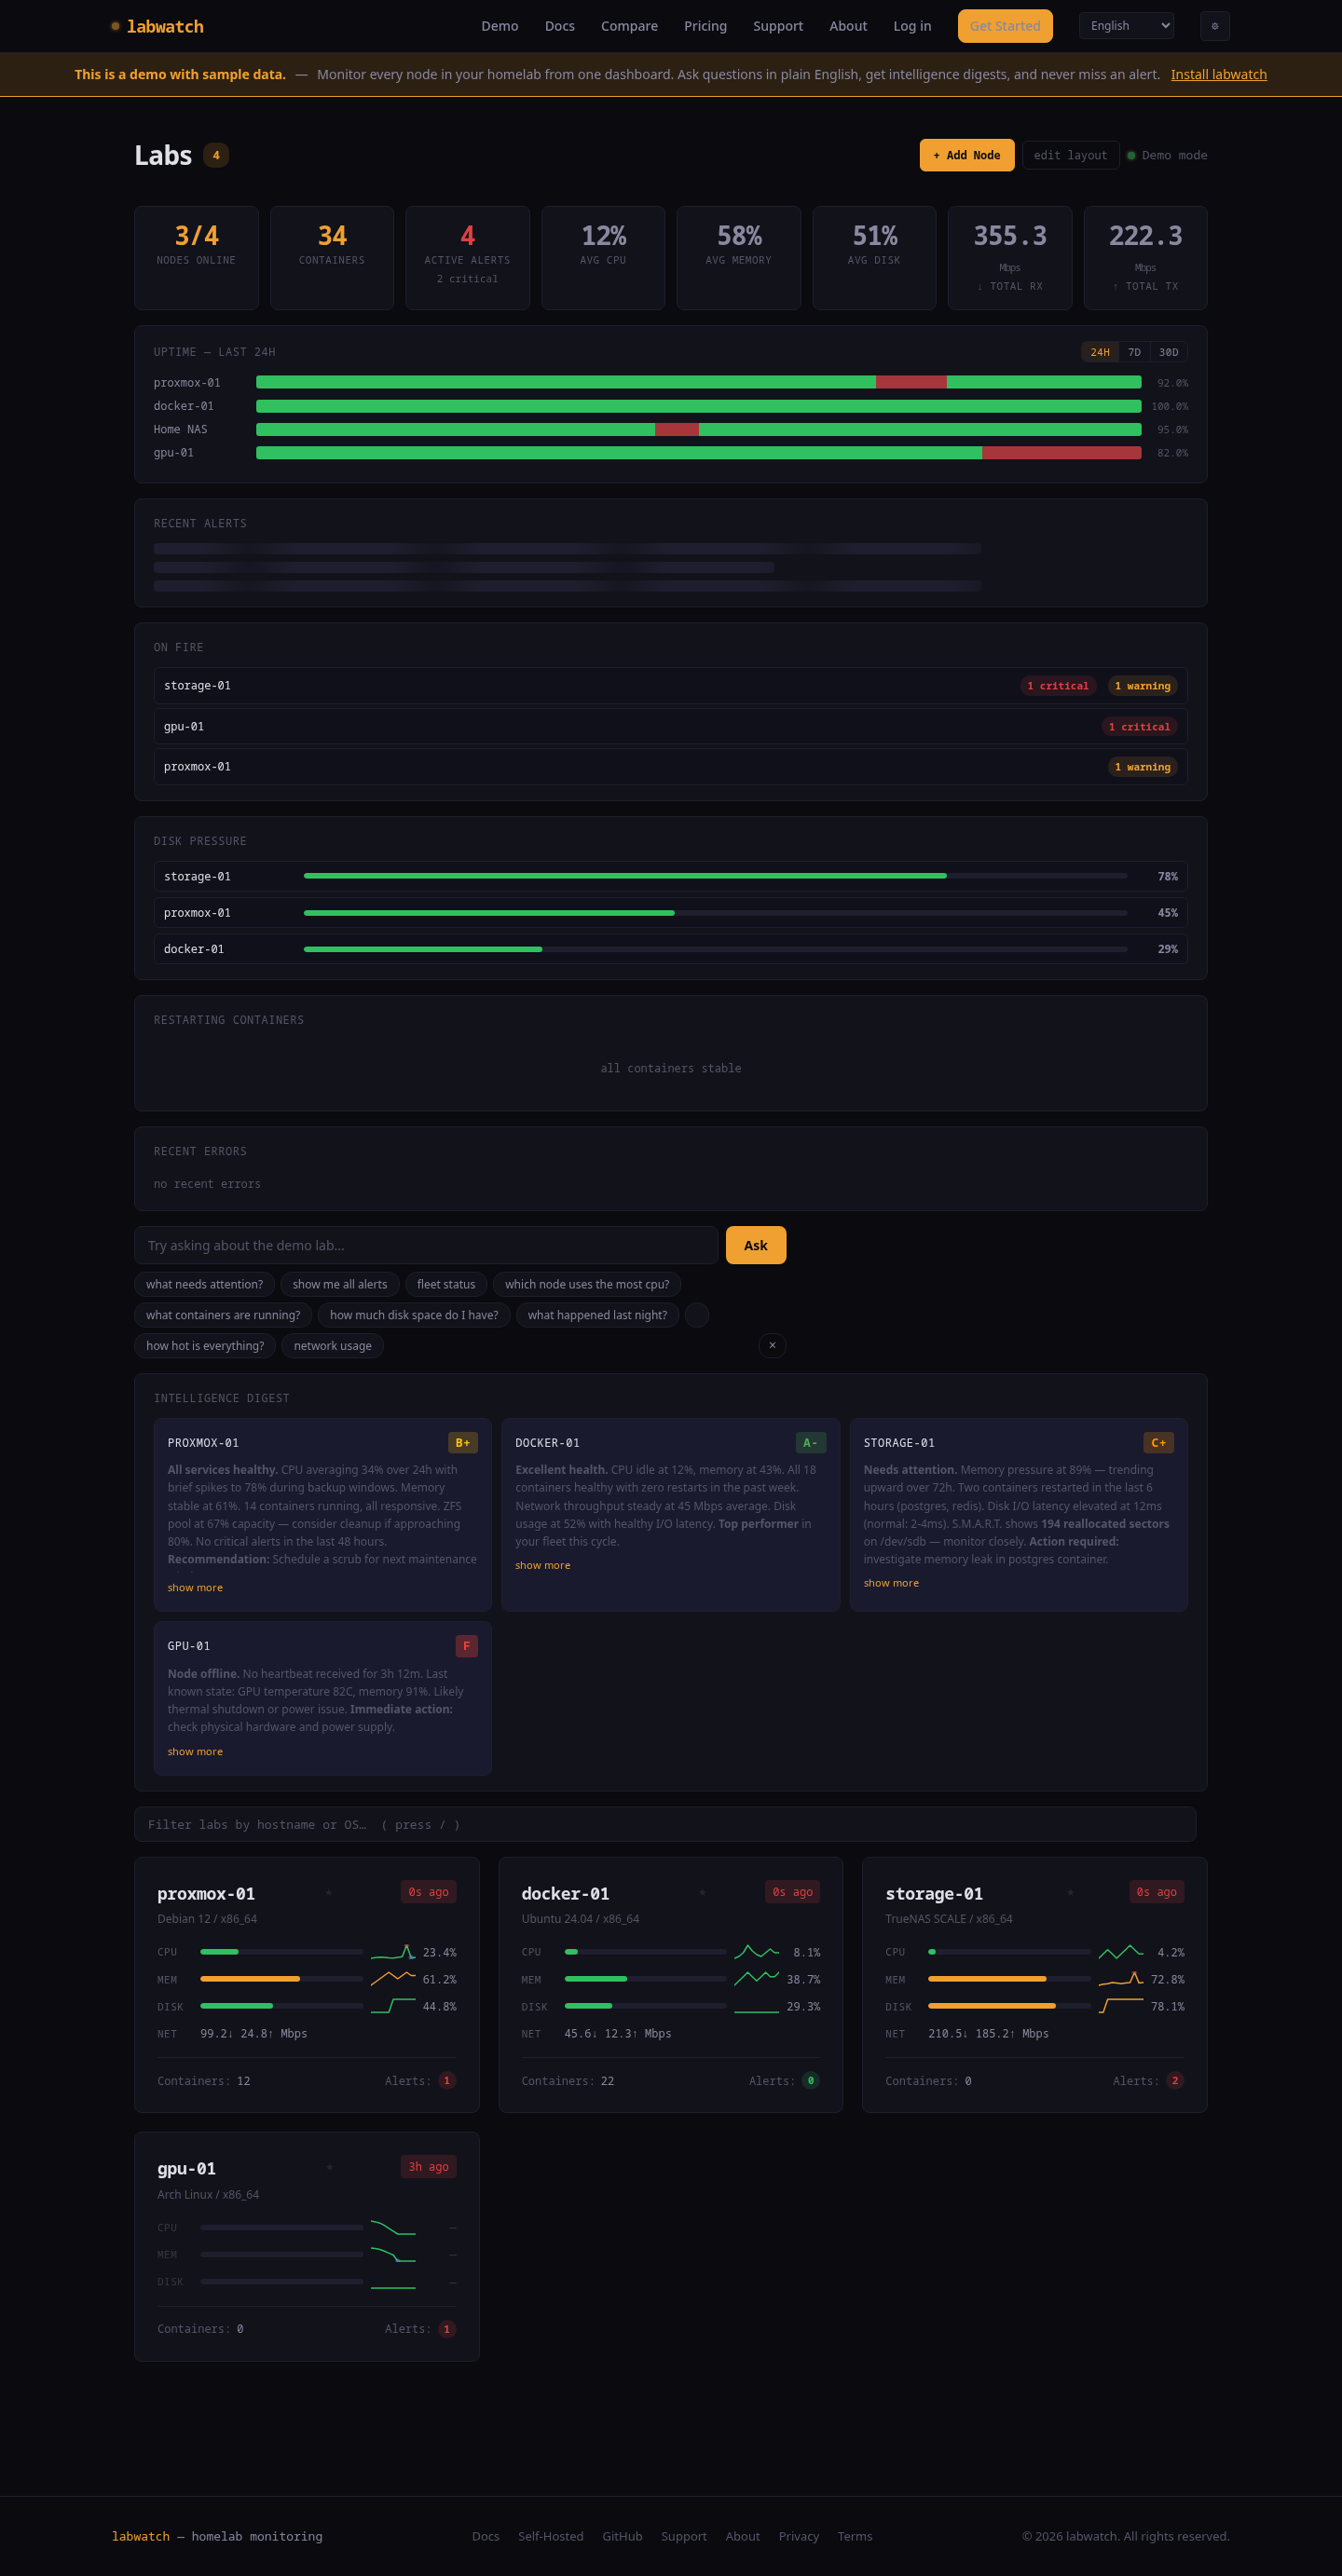Click the CPU sparkline on the docker-01 card
Viewport: 1342px width, 2576px height.
pyautogui.click(x=756, y=1951)
